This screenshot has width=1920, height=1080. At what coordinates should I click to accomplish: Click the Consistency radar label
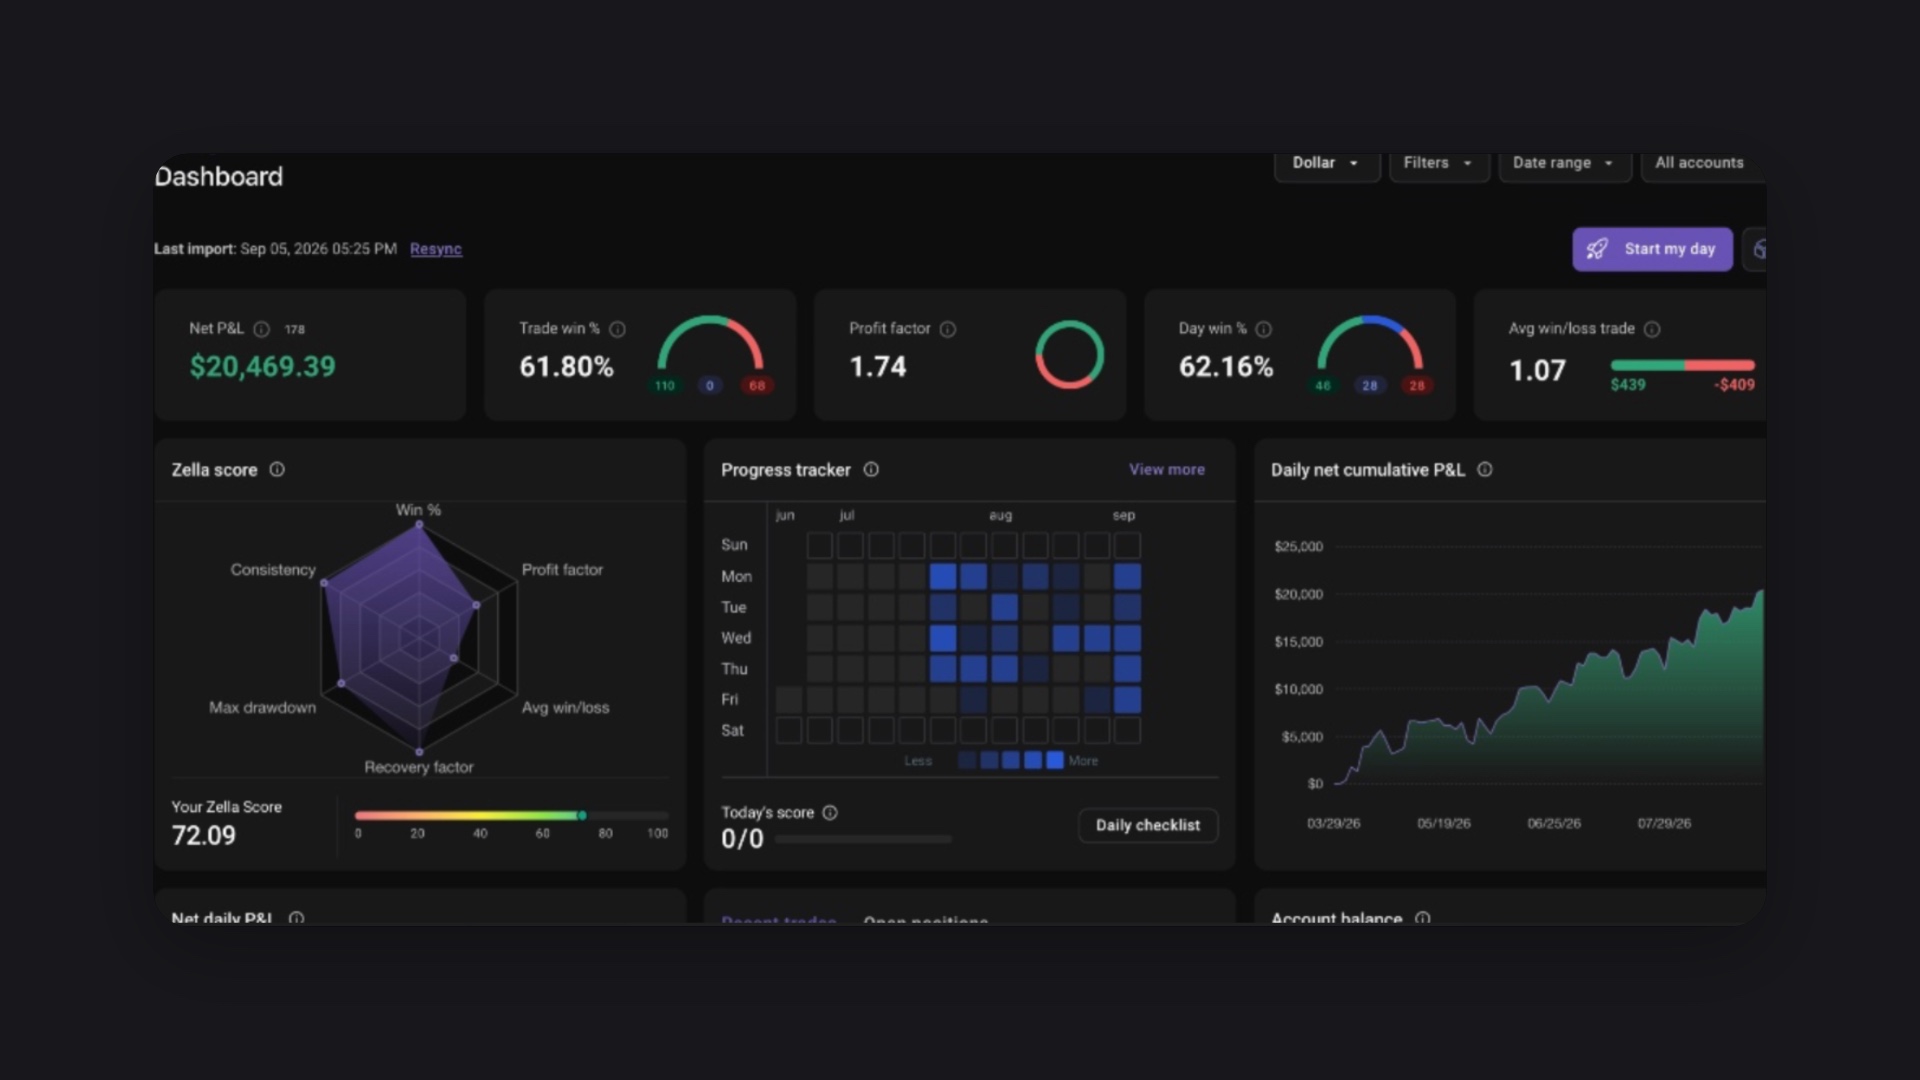(273, 569)
